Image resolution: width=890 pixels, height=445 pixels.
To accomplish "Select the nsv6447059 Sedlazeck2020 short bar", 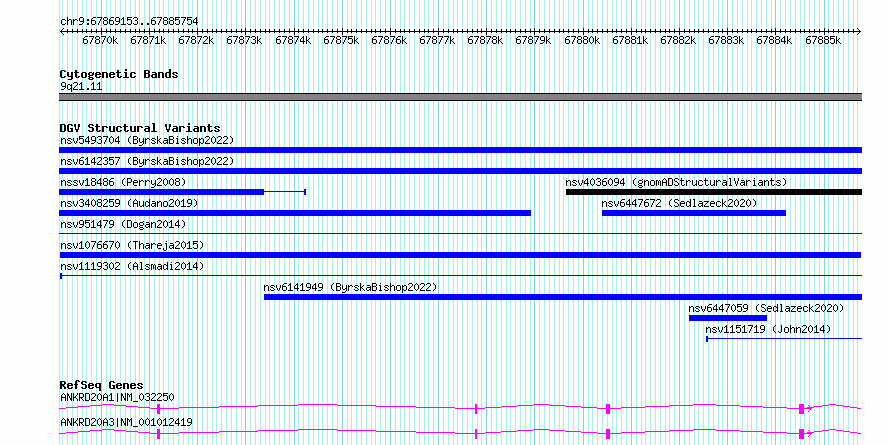I will [728, 318].
